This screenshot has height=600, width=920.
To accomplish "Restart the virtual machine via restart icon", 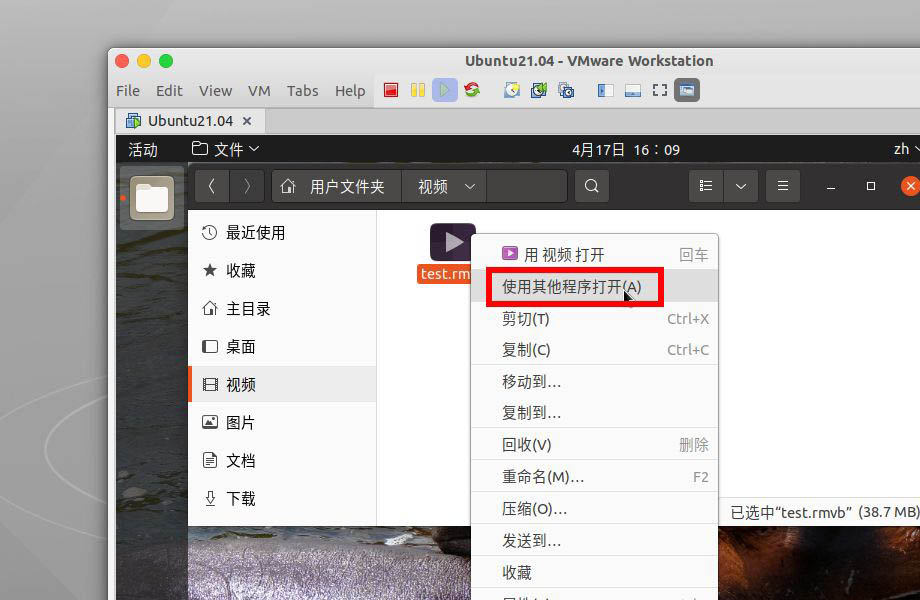I will (x=470, y=90).
